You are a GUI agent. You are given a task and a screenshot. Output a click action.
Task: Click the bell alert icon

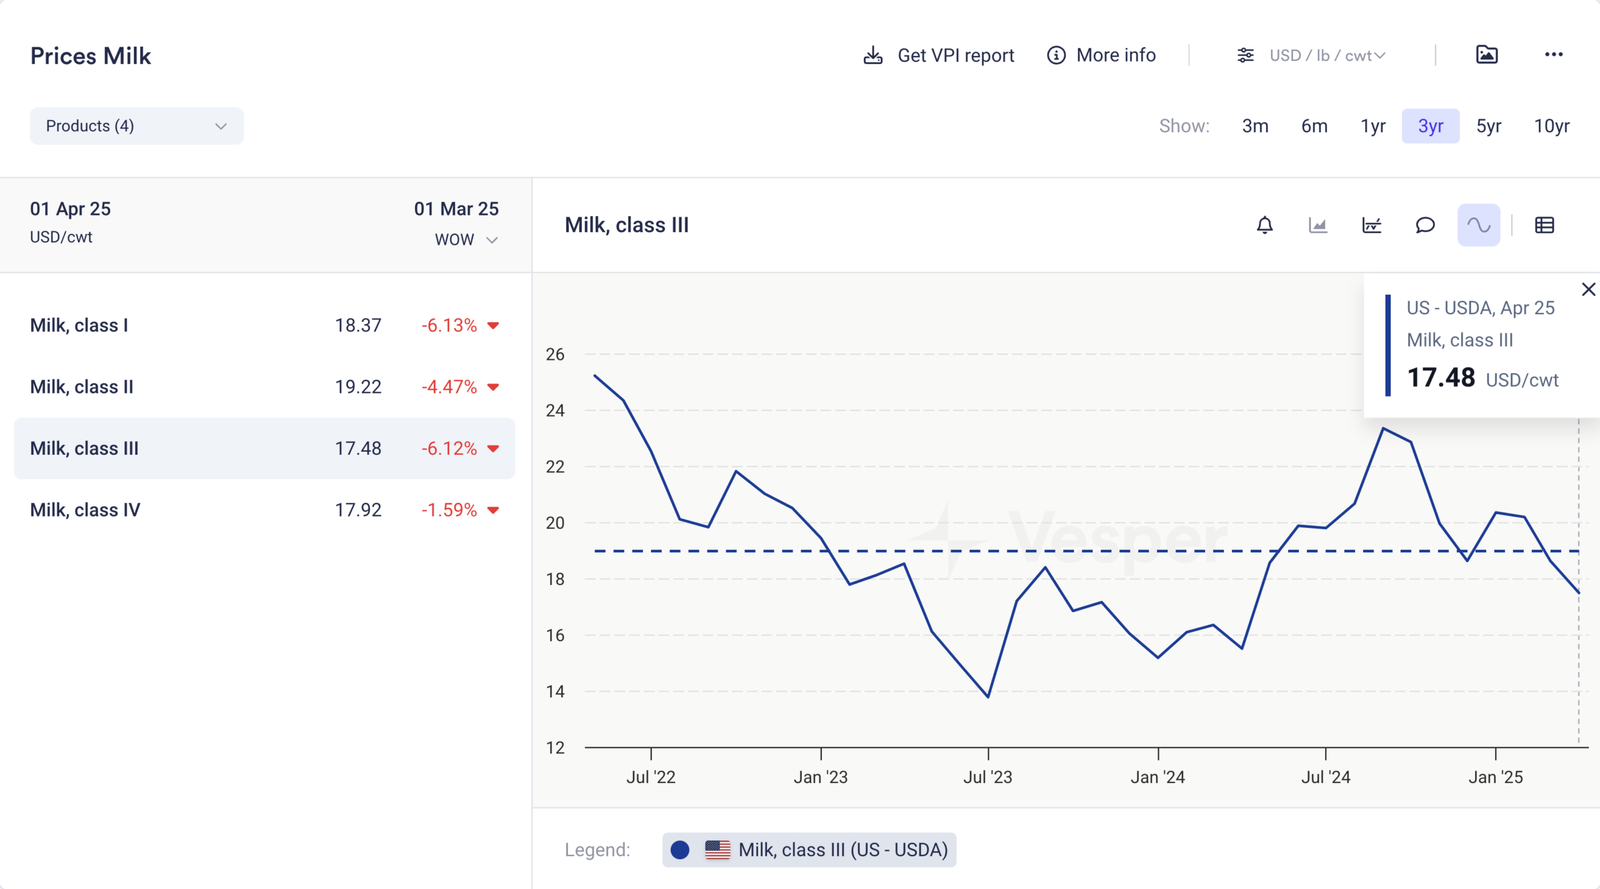[1264, 225]
